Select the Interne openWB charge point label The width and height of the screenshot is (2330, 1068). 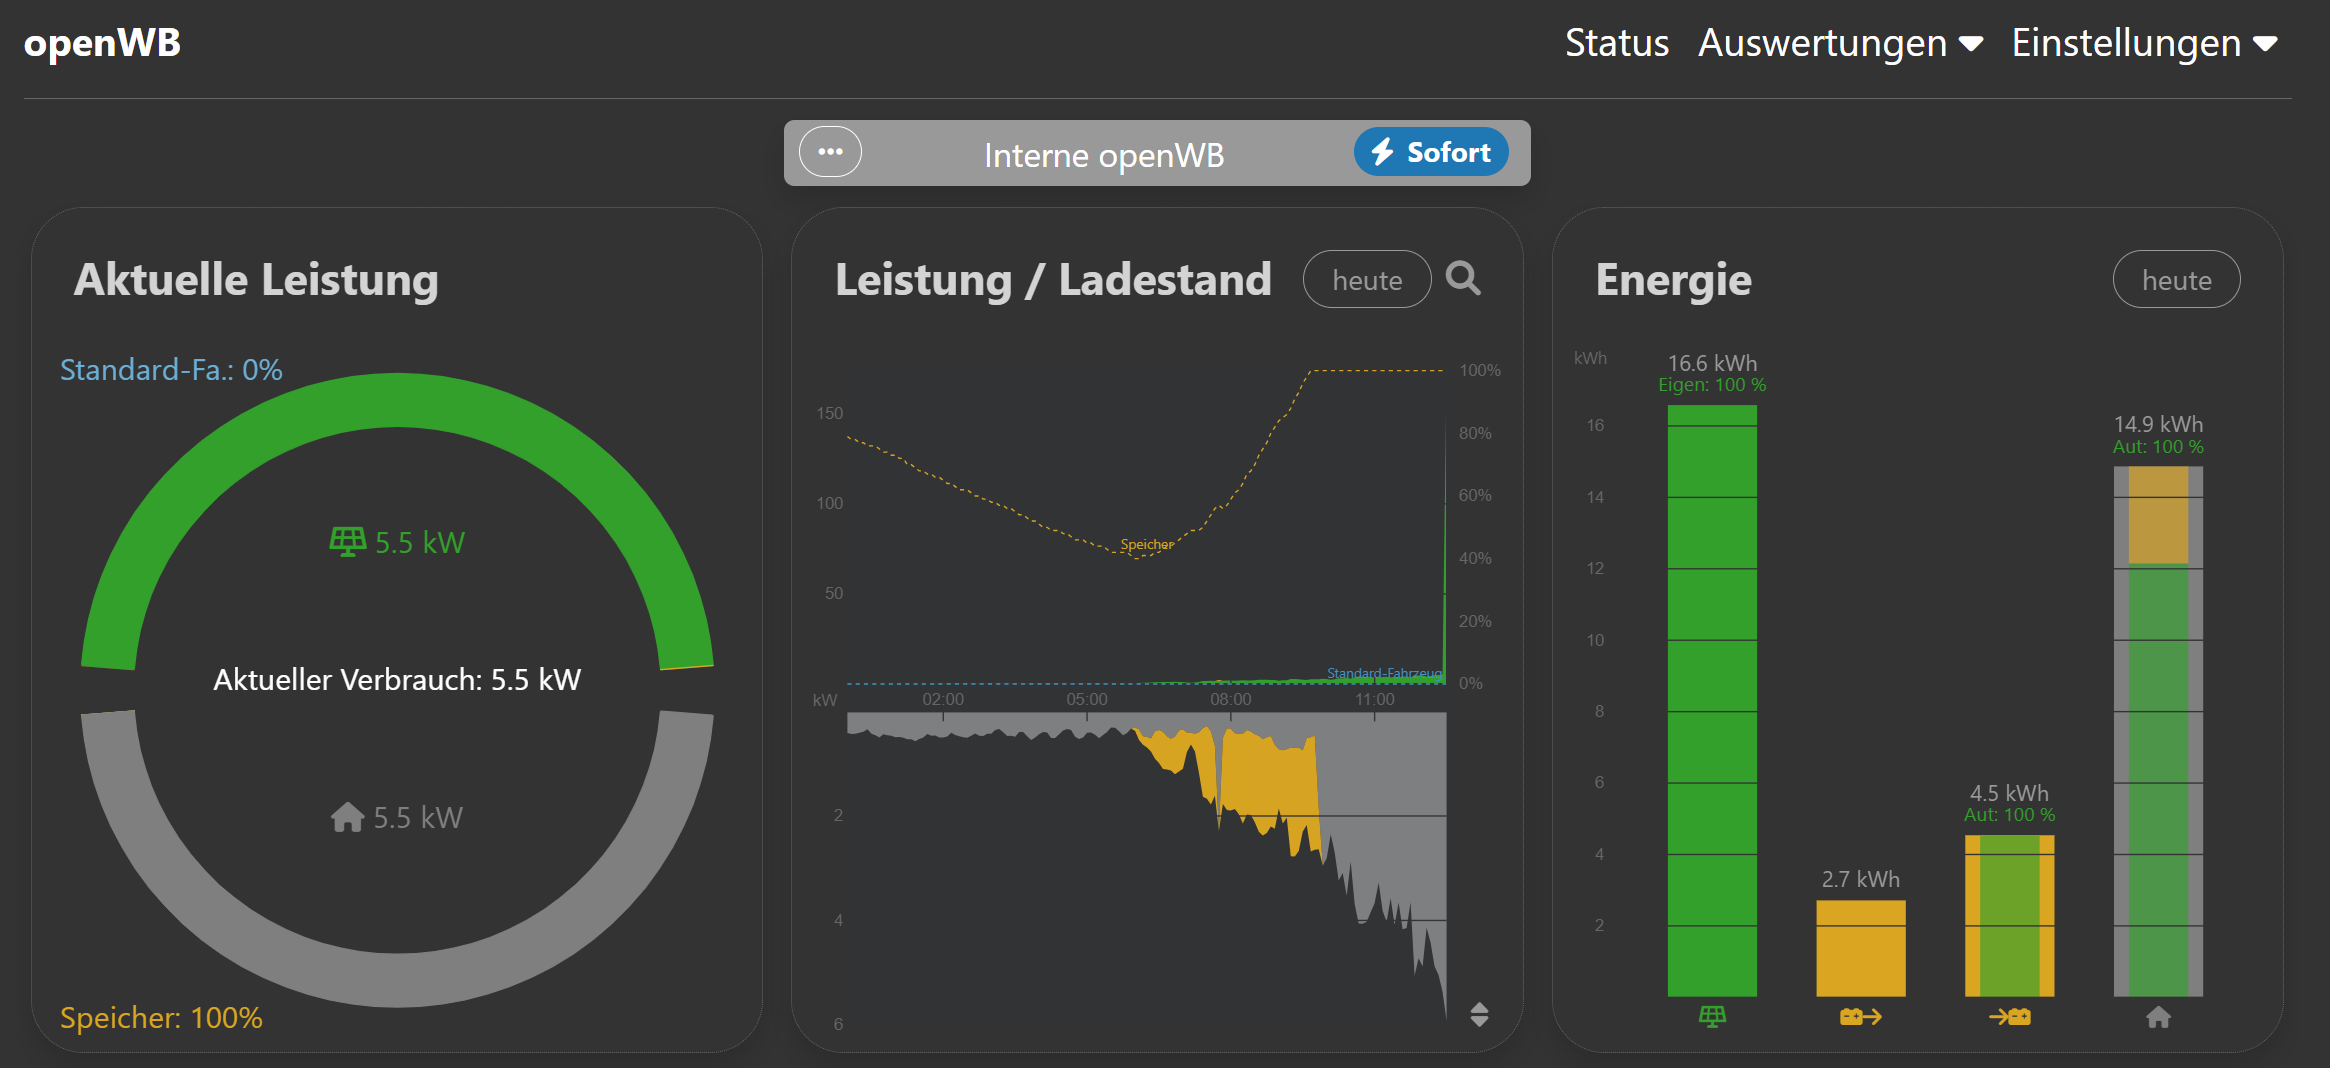pos(1104,155)
